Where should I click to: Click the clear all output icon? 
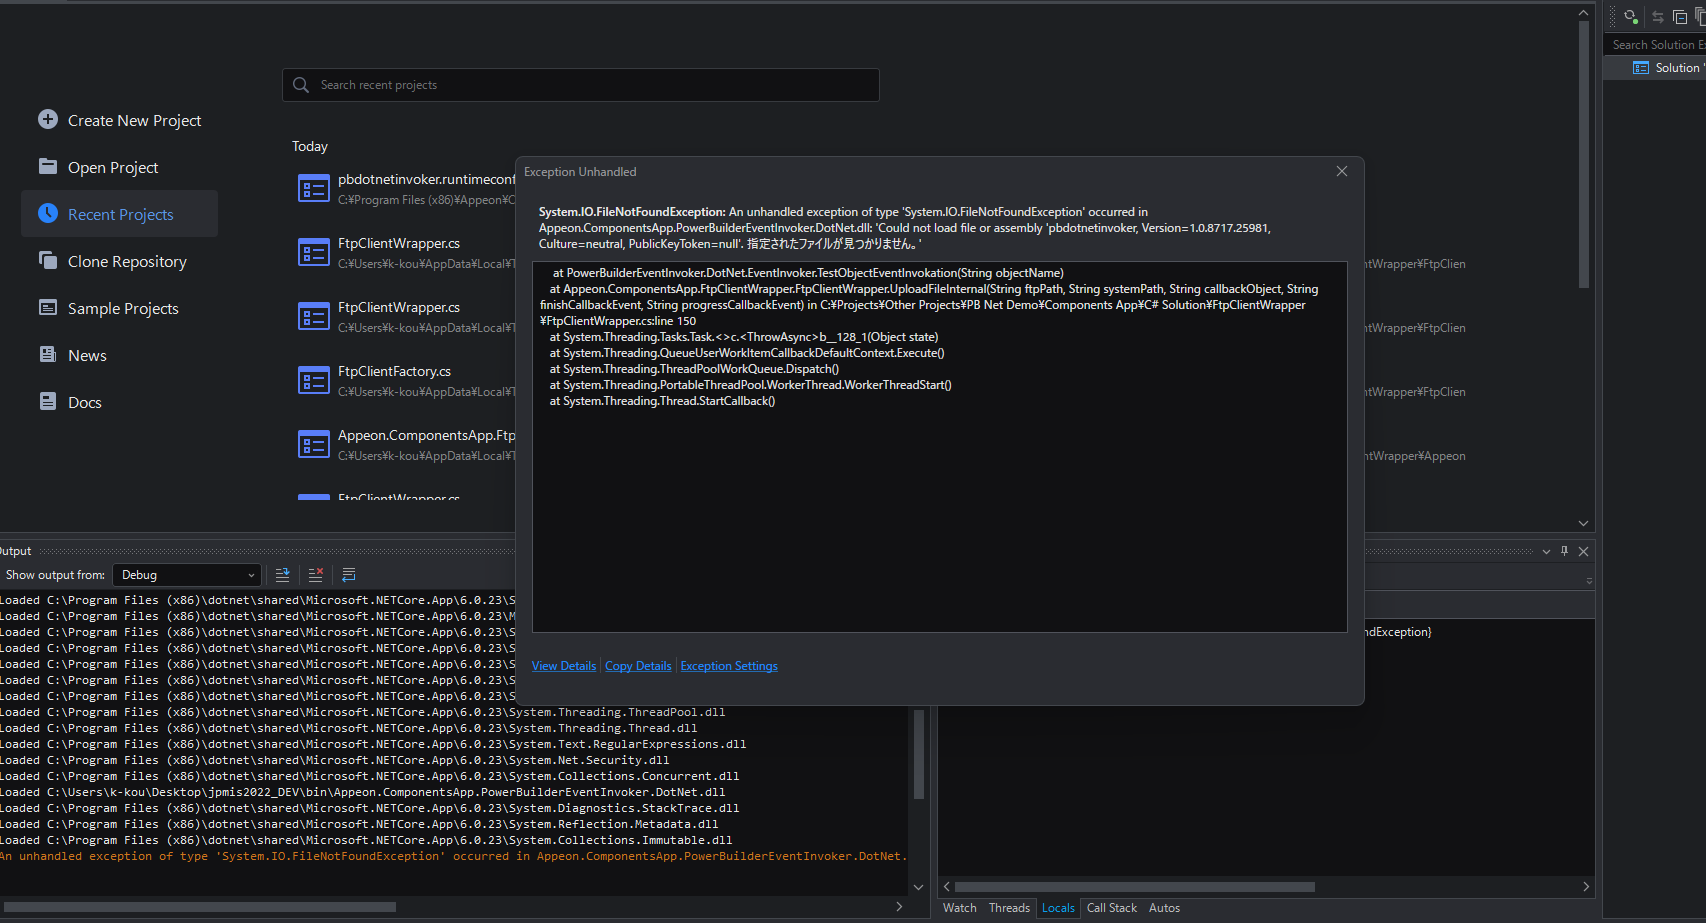315,575
